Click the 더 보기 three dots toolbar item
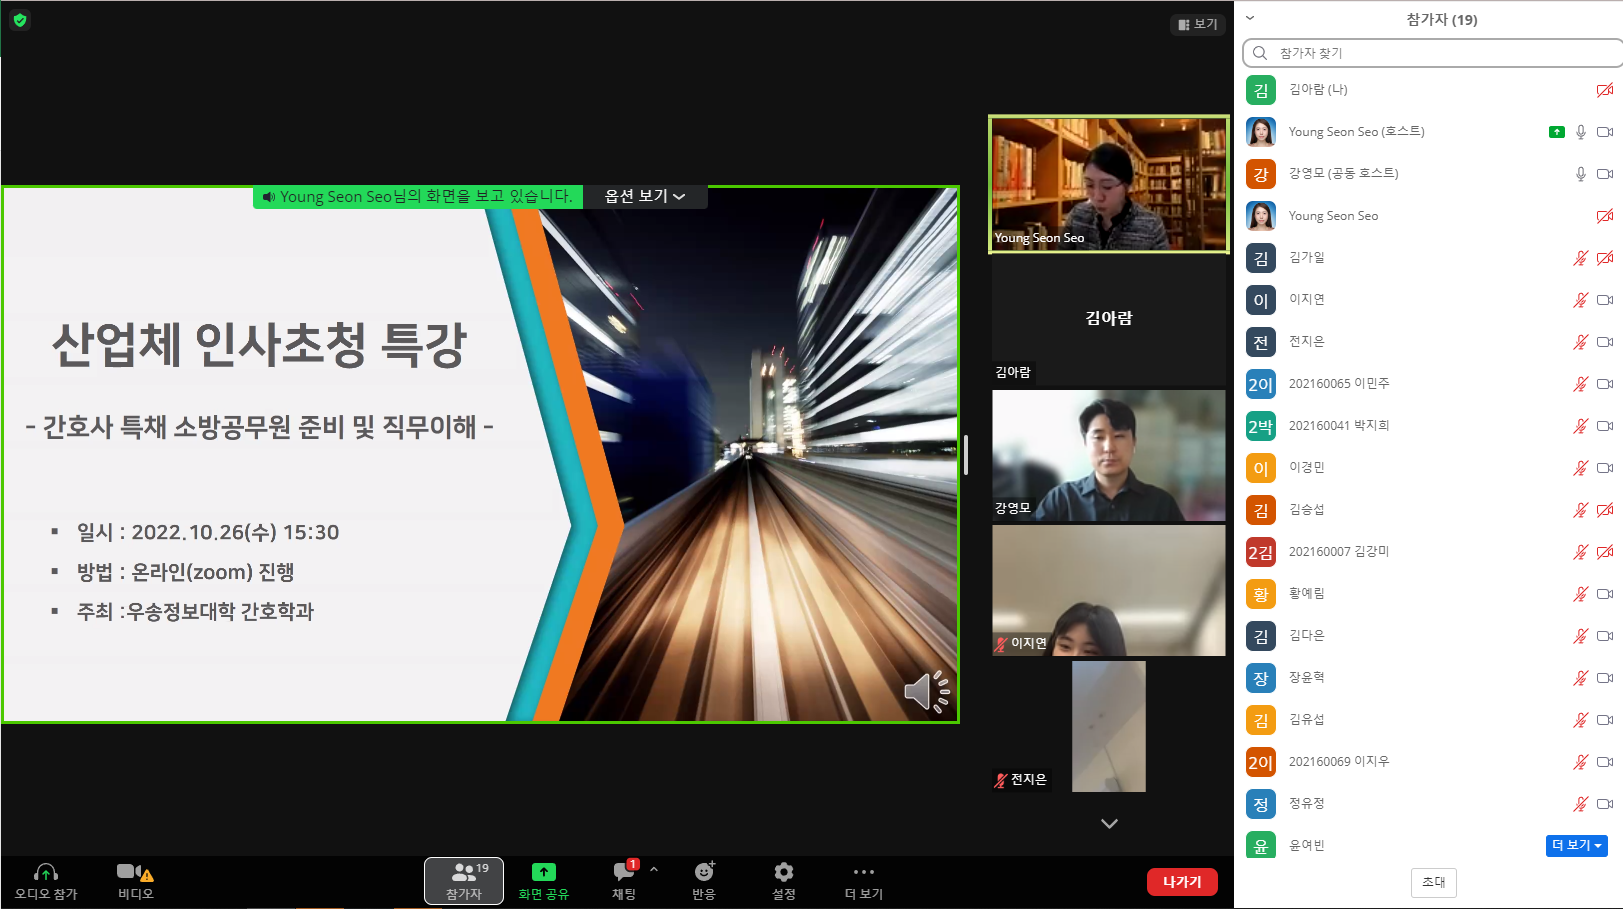This screenshot has height=909, width=1623. (x=864, y=881)
